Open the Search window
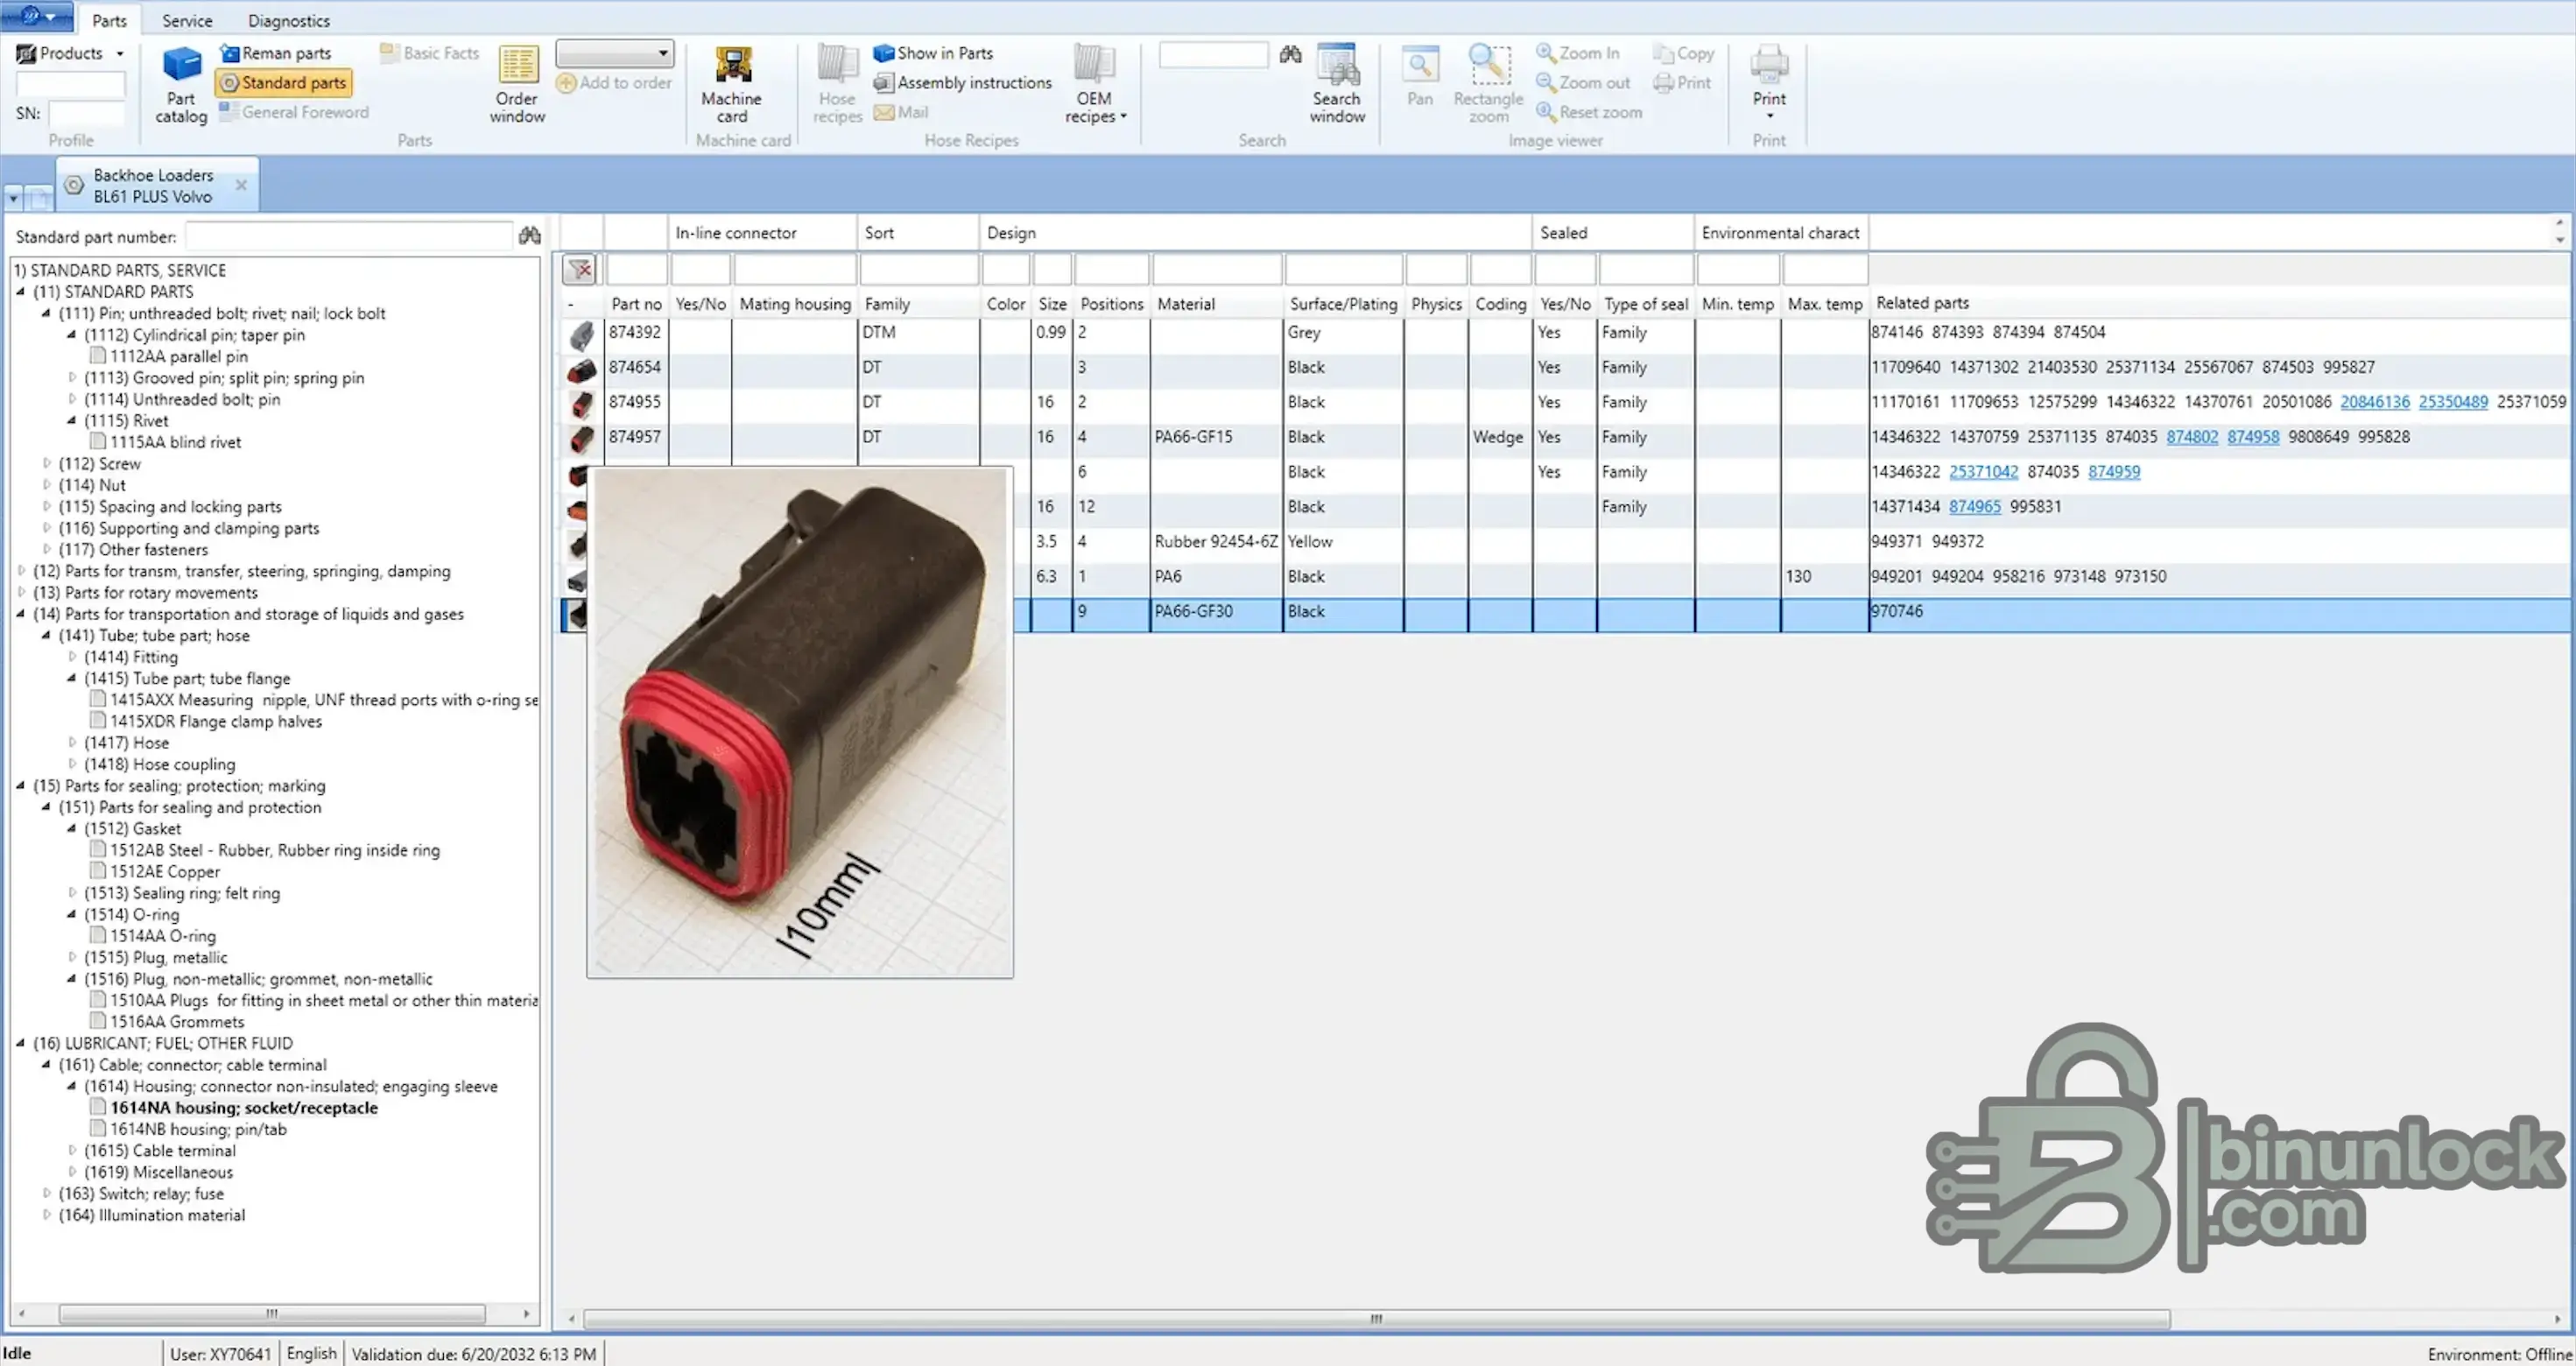This screenshot has height=1366, width=2576. [1337, 85]
